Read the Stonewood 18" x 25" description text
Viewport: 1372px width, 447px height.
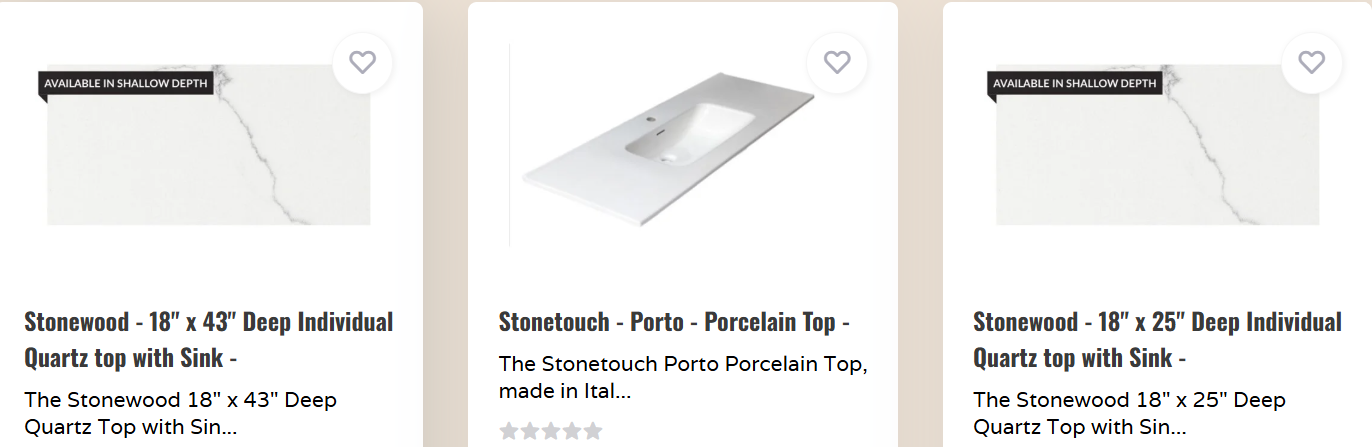[1129, 414]
